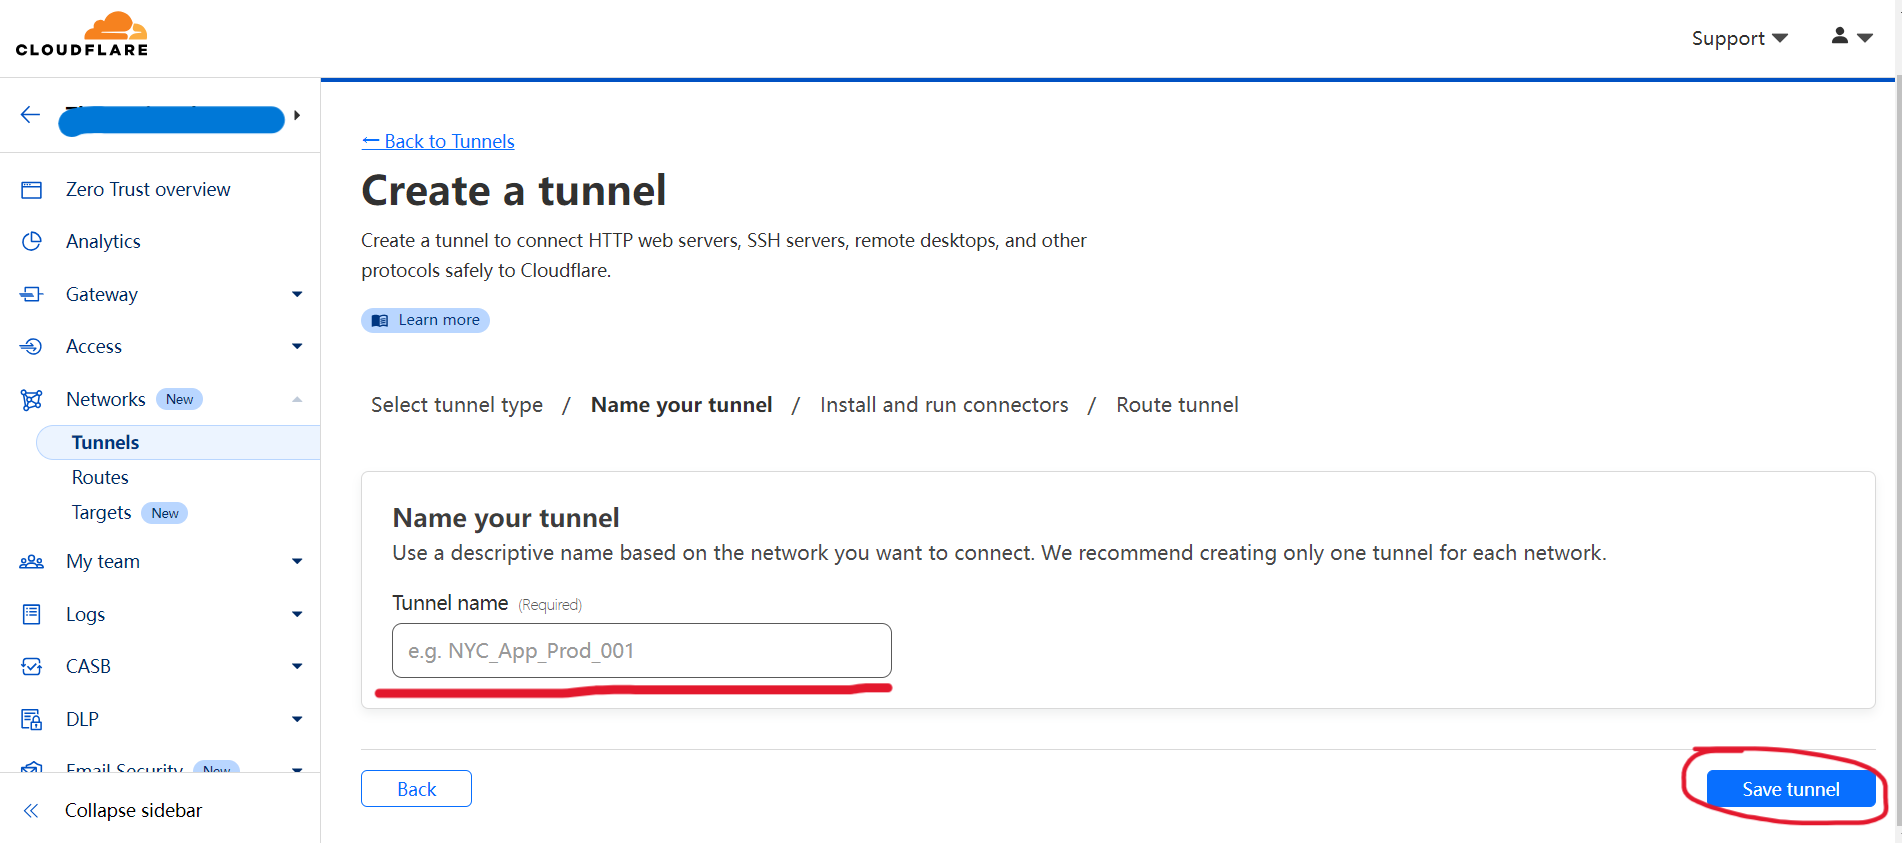
Task: Click the Analytics pie icon
Action: 32,242
